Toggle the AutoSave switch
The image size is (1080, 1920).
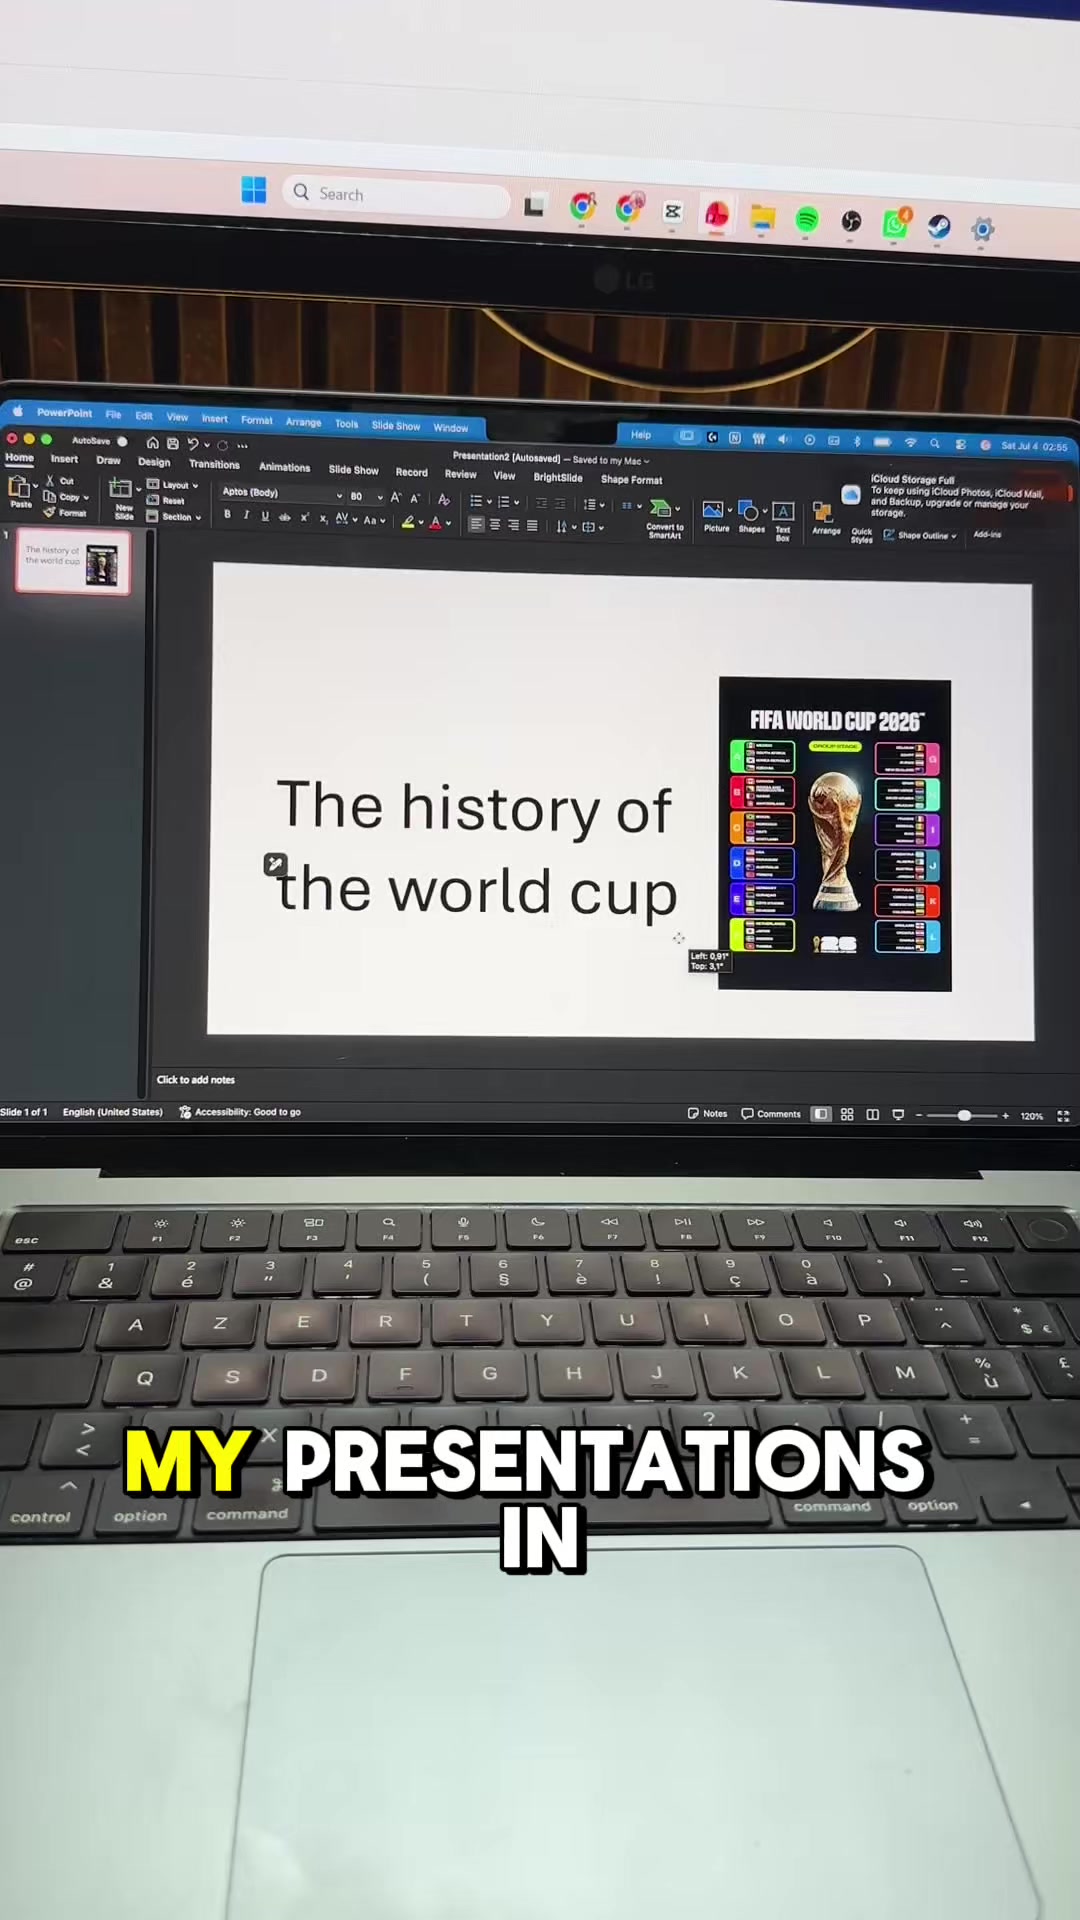pyautogui.click(x=123, y=441)
